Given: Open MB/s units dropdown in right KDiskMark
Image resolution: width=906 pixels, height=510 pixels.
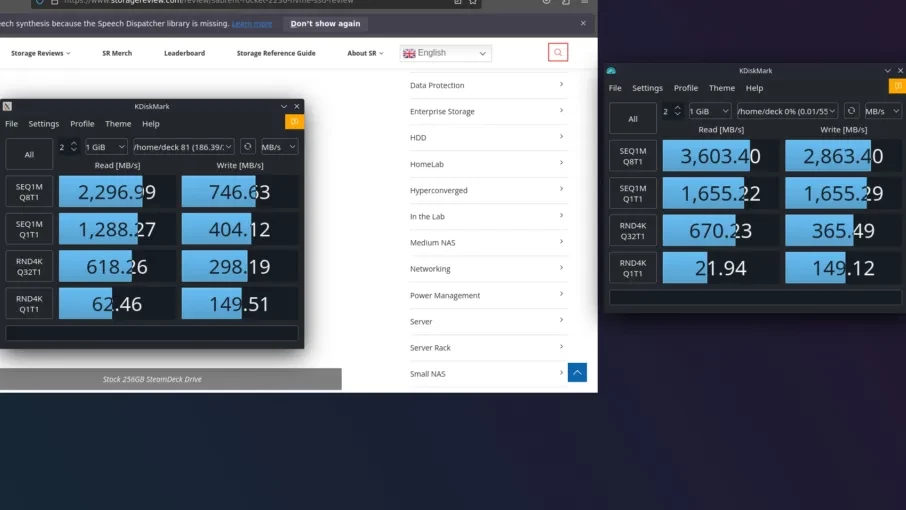Looking at the screenshot, I should pos(882,111).
